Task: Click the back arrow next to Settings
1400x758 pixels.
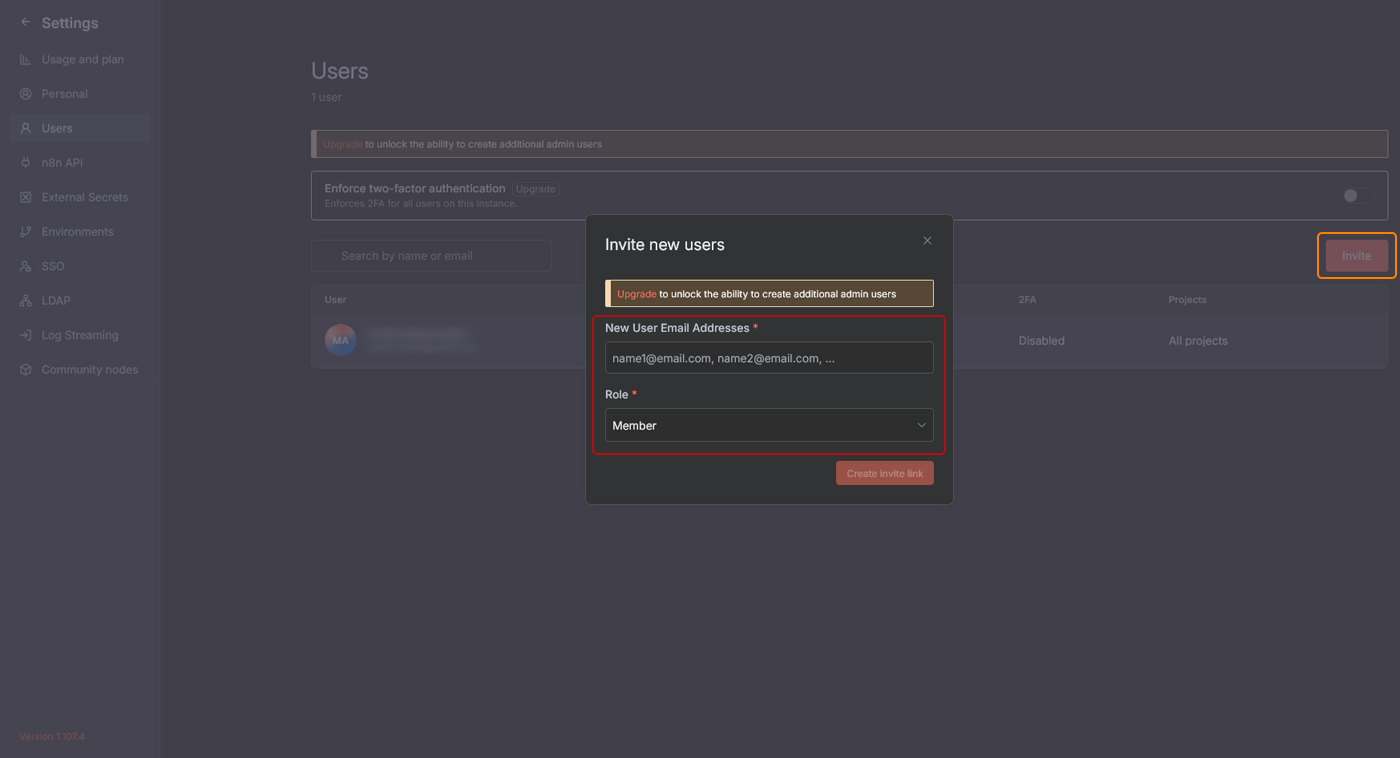Action: [26, 22]
